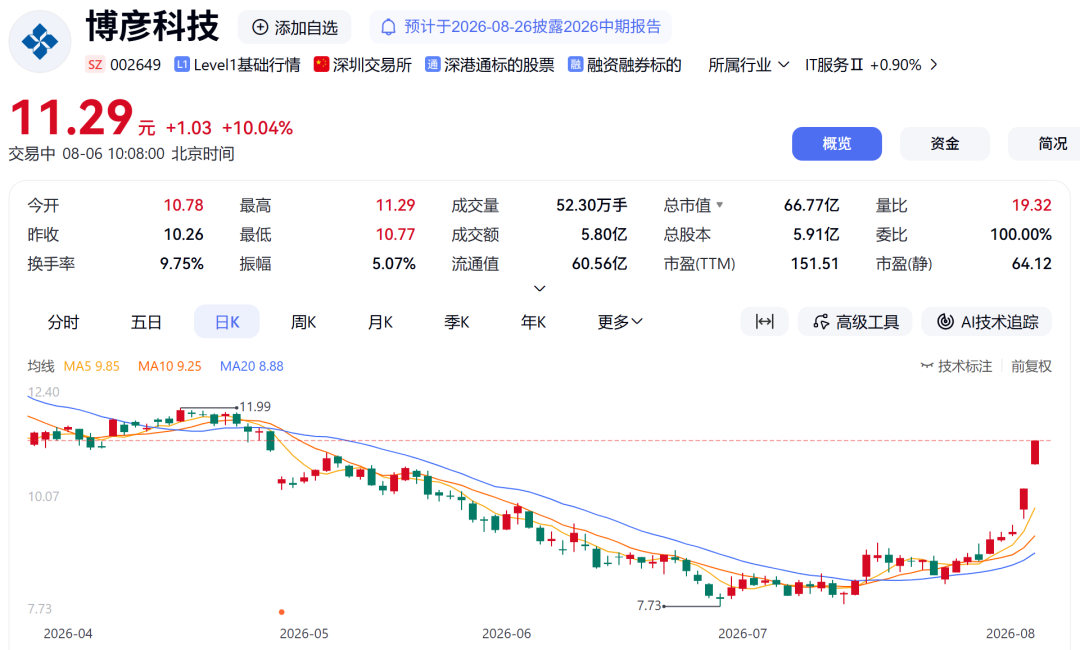The image size is (1080, 650).
Task: Click the 7.73 low price marker
Action: 649,606
